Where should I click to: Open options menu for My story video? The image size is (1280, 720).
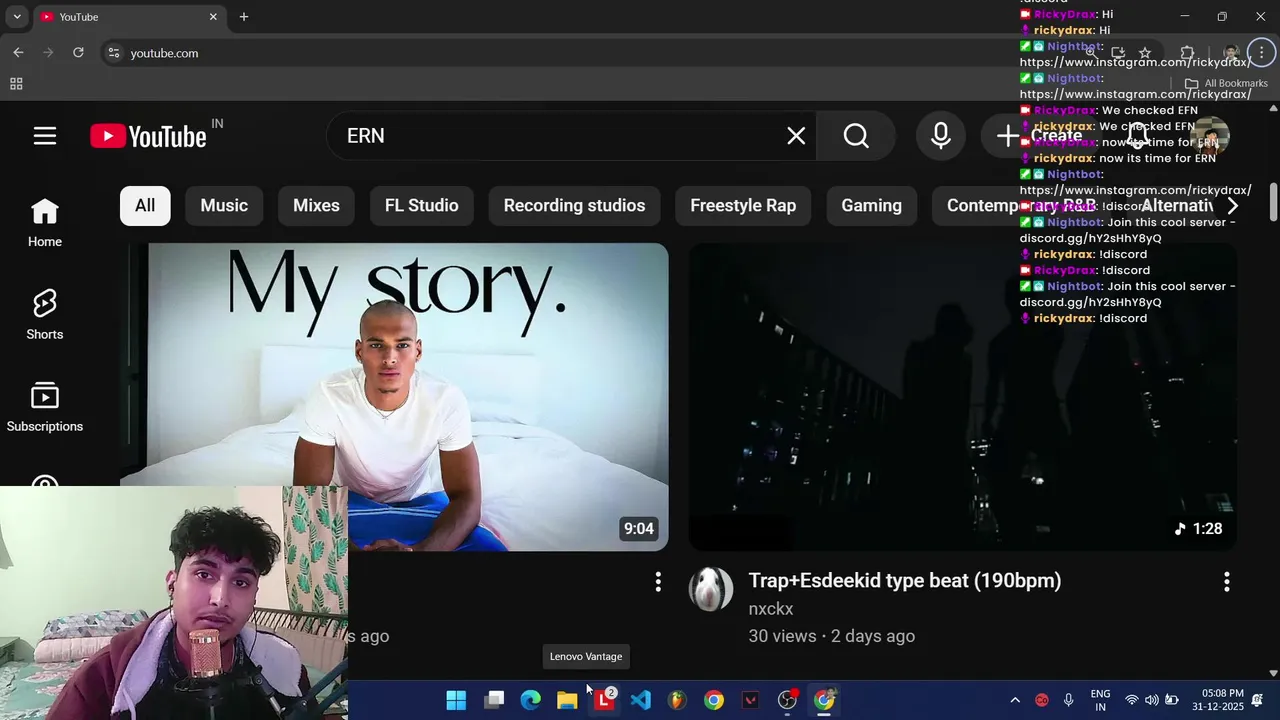[658, 582]
